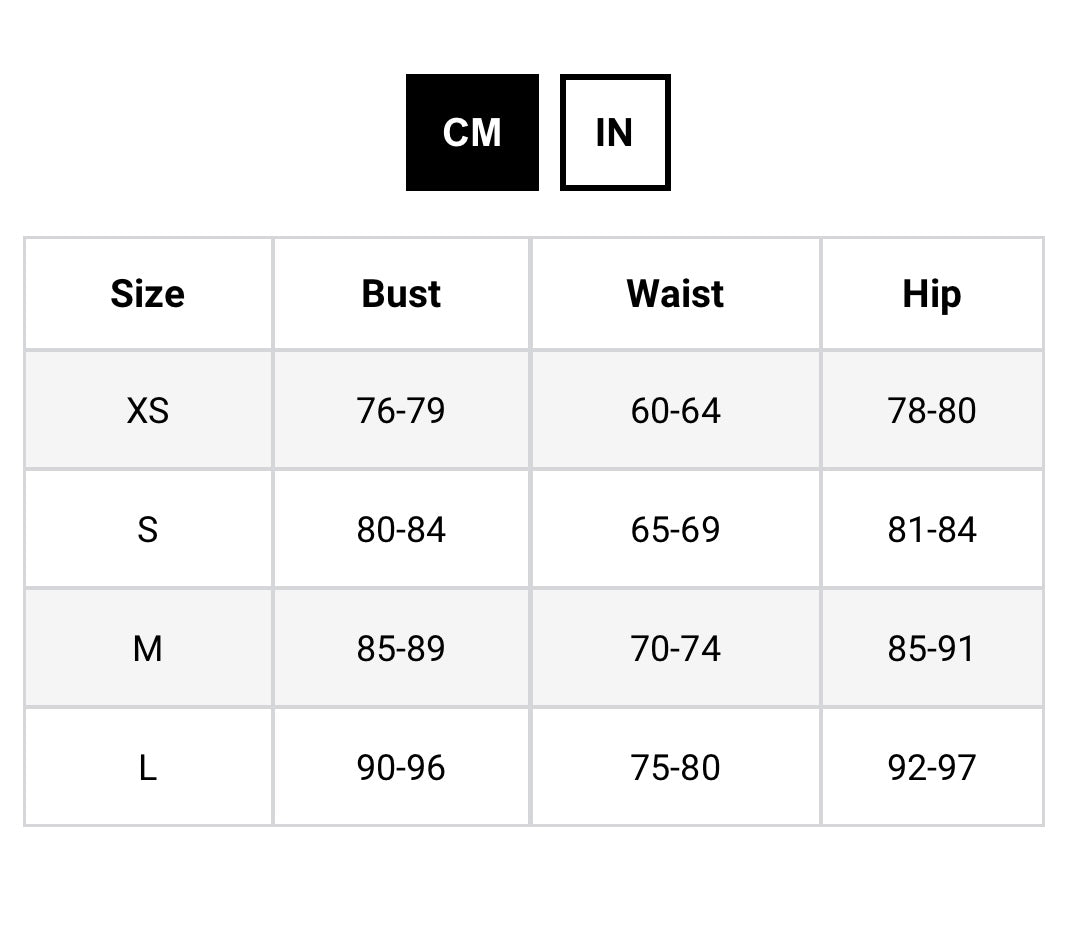Select the L waist value 75-80
This screenshot has height=950, width=1068.
point(675,768)
